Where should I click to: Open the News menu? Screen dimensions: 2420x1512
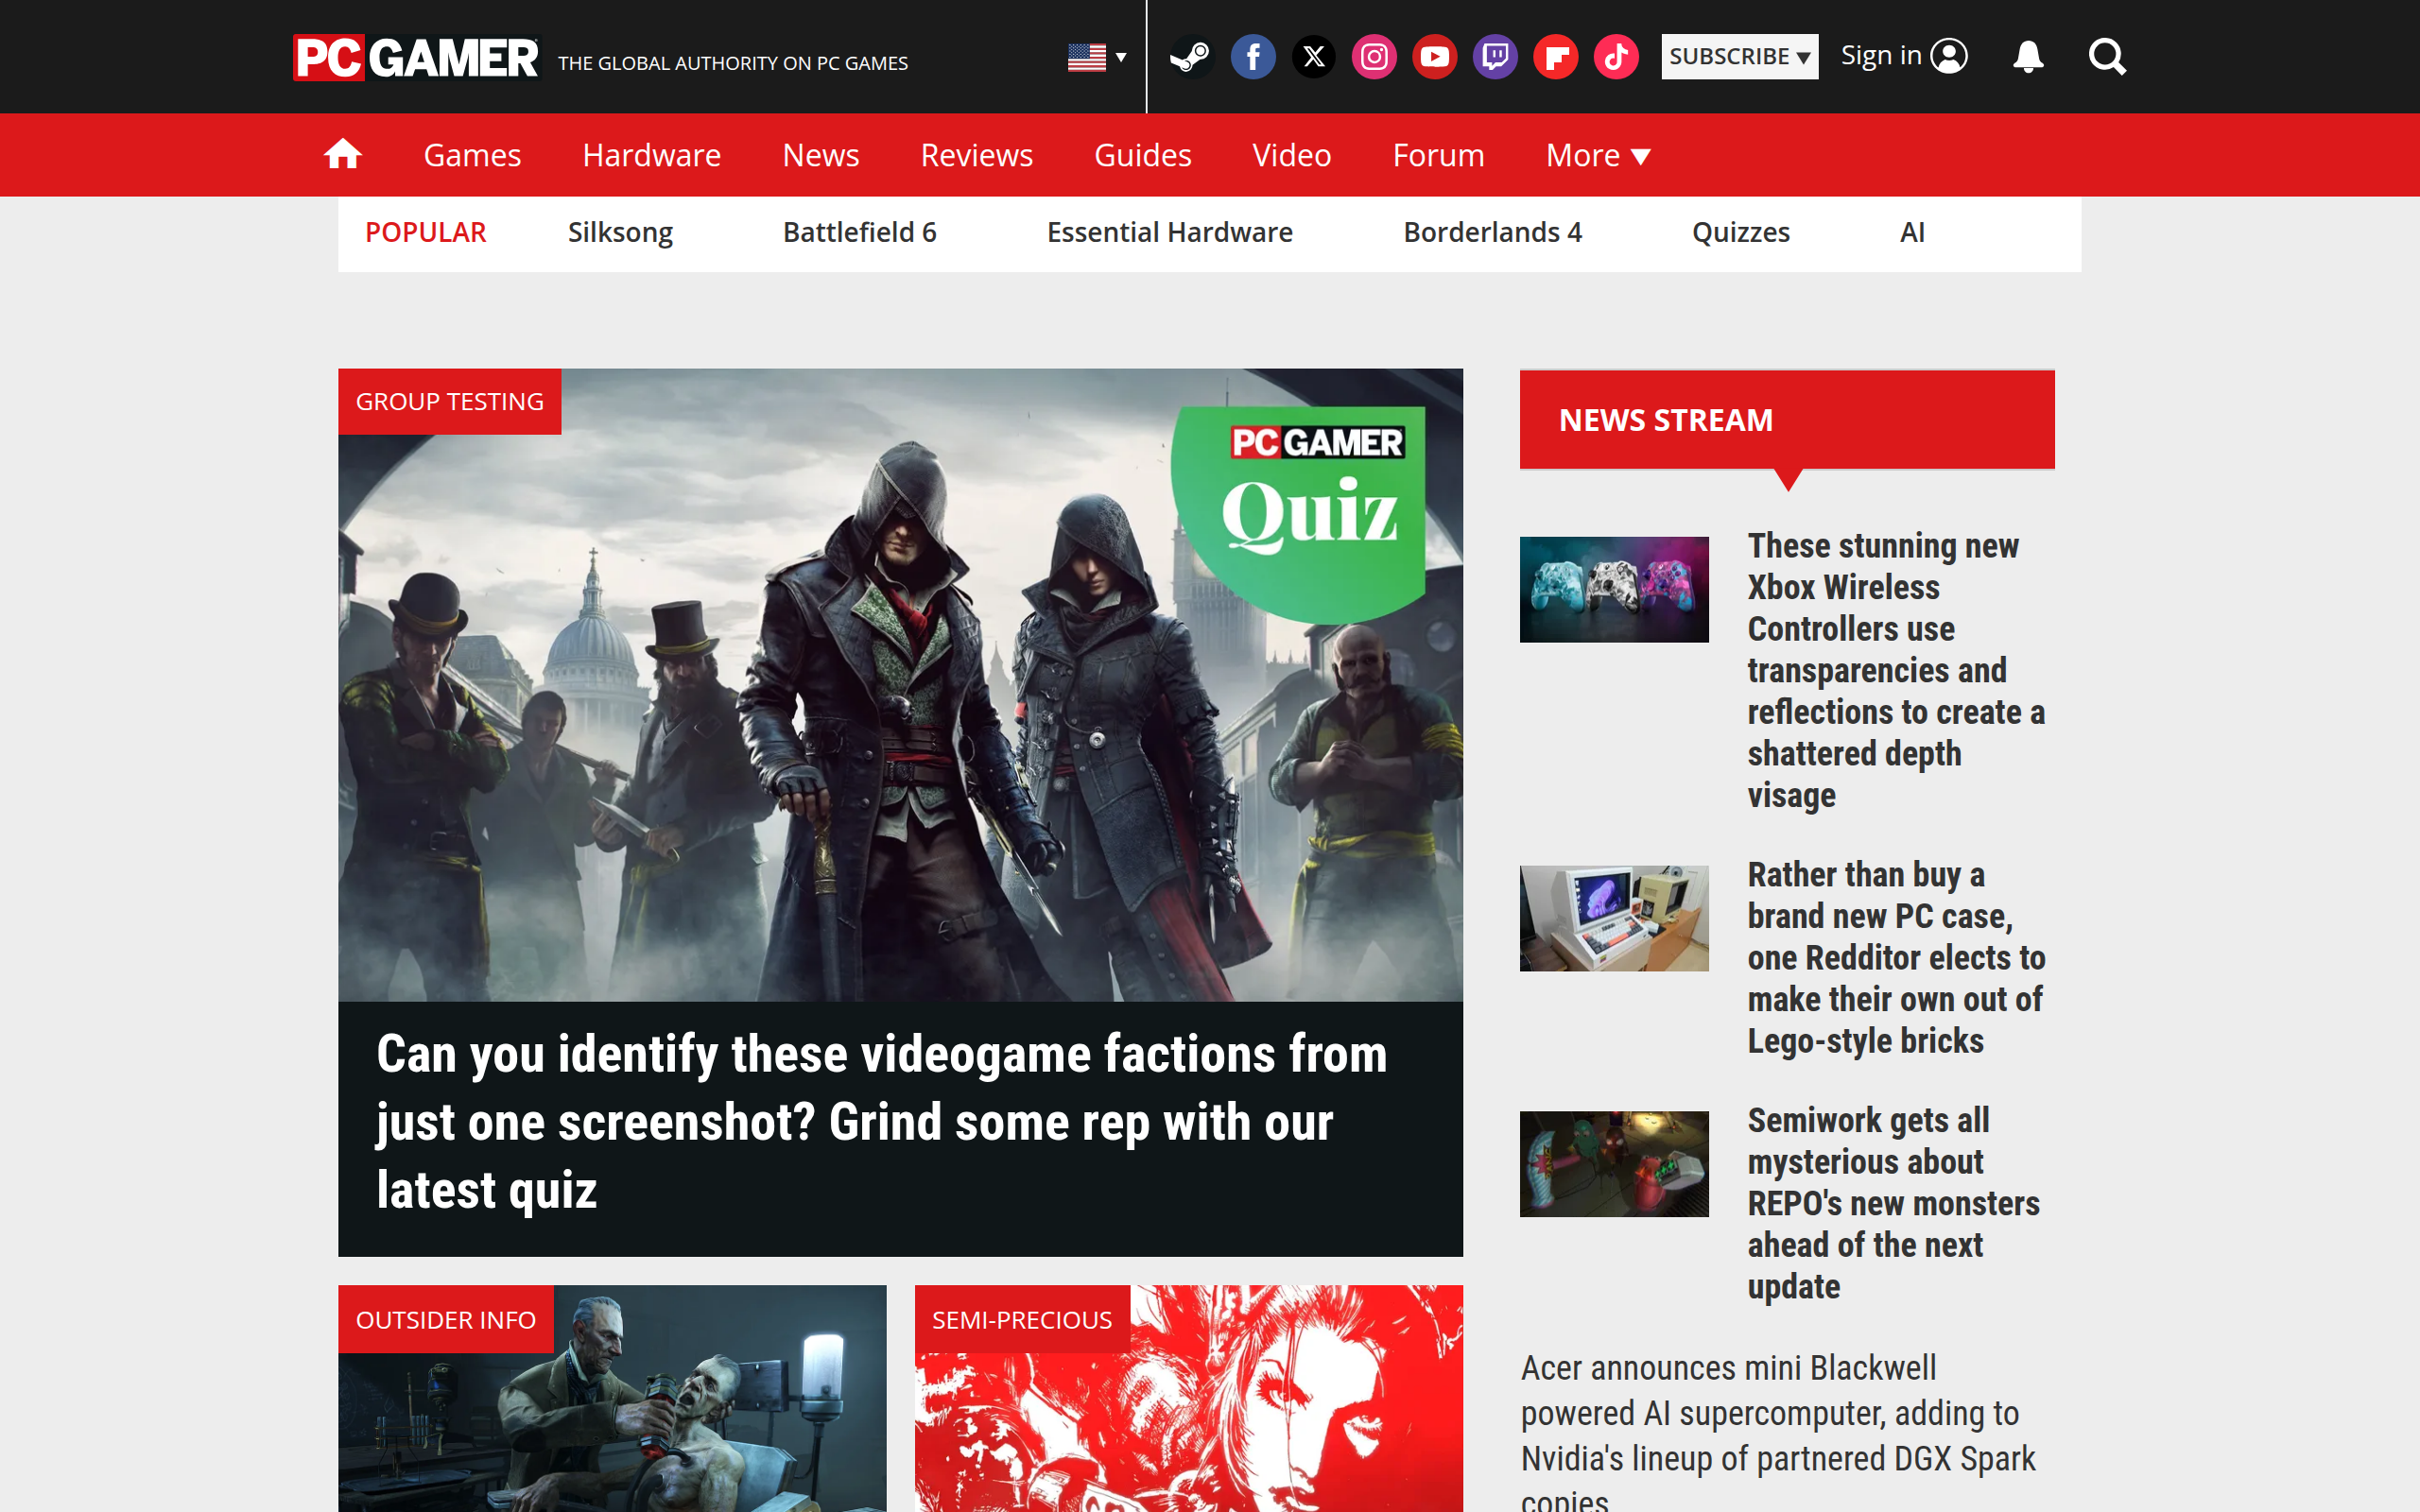(820, 155)
